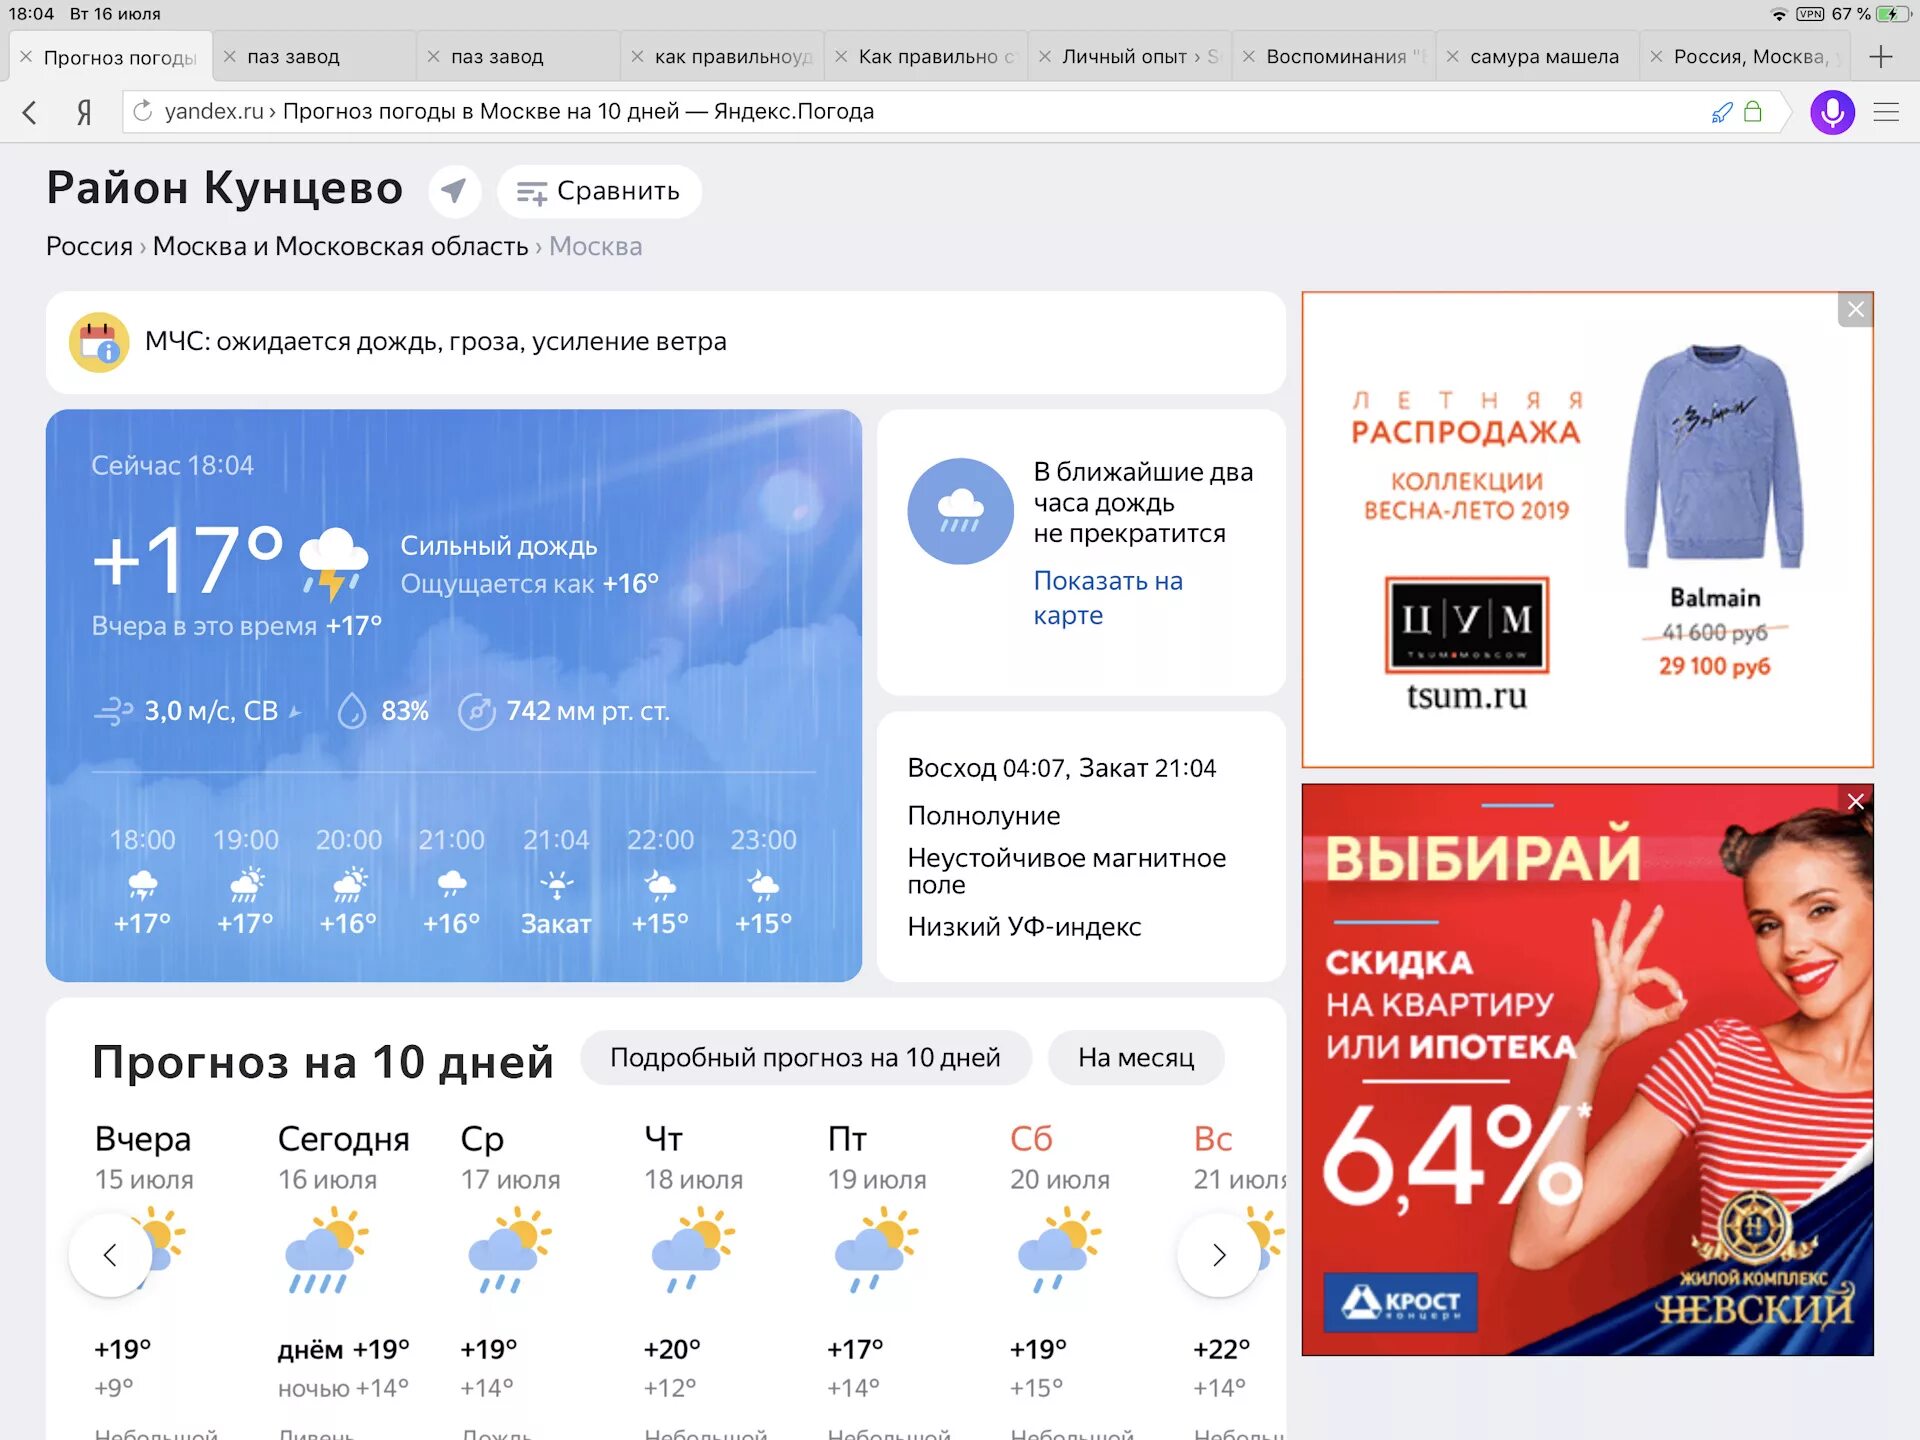Viewport: 1920px width, 1440px height.
Task: Select the Пт 19 июля forecast column
Action: tap(877, 1280)
